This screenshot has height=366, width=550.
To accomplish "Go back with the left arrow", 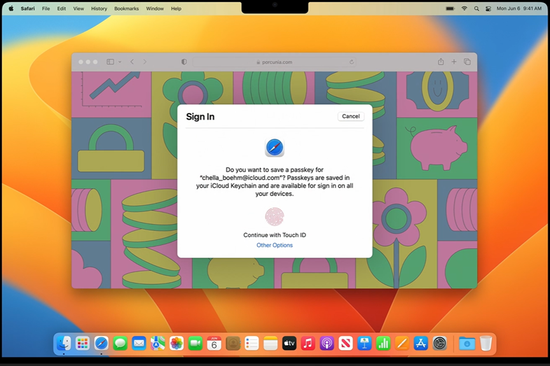I will coord(132,62).
